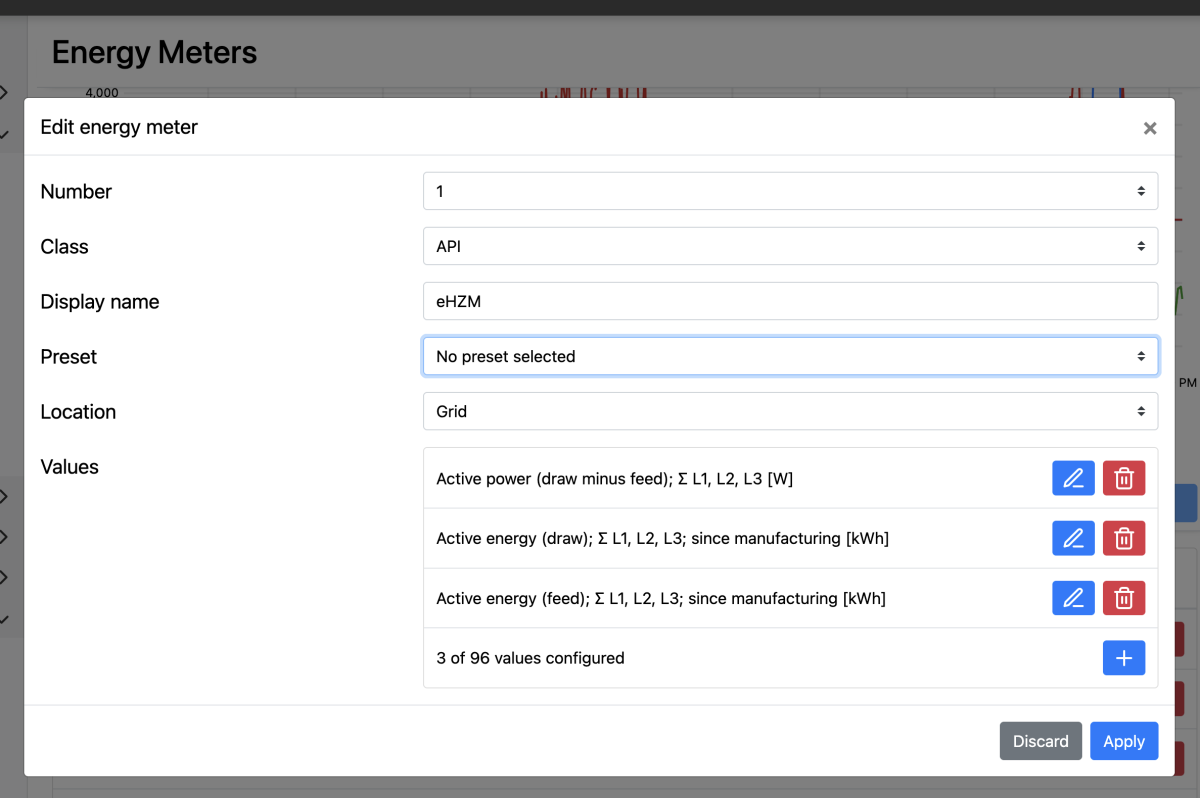The width and height of the screenshot is (1200, 798).
Task: Focus the Display name field containing eHZM
Action: point(790,301)
